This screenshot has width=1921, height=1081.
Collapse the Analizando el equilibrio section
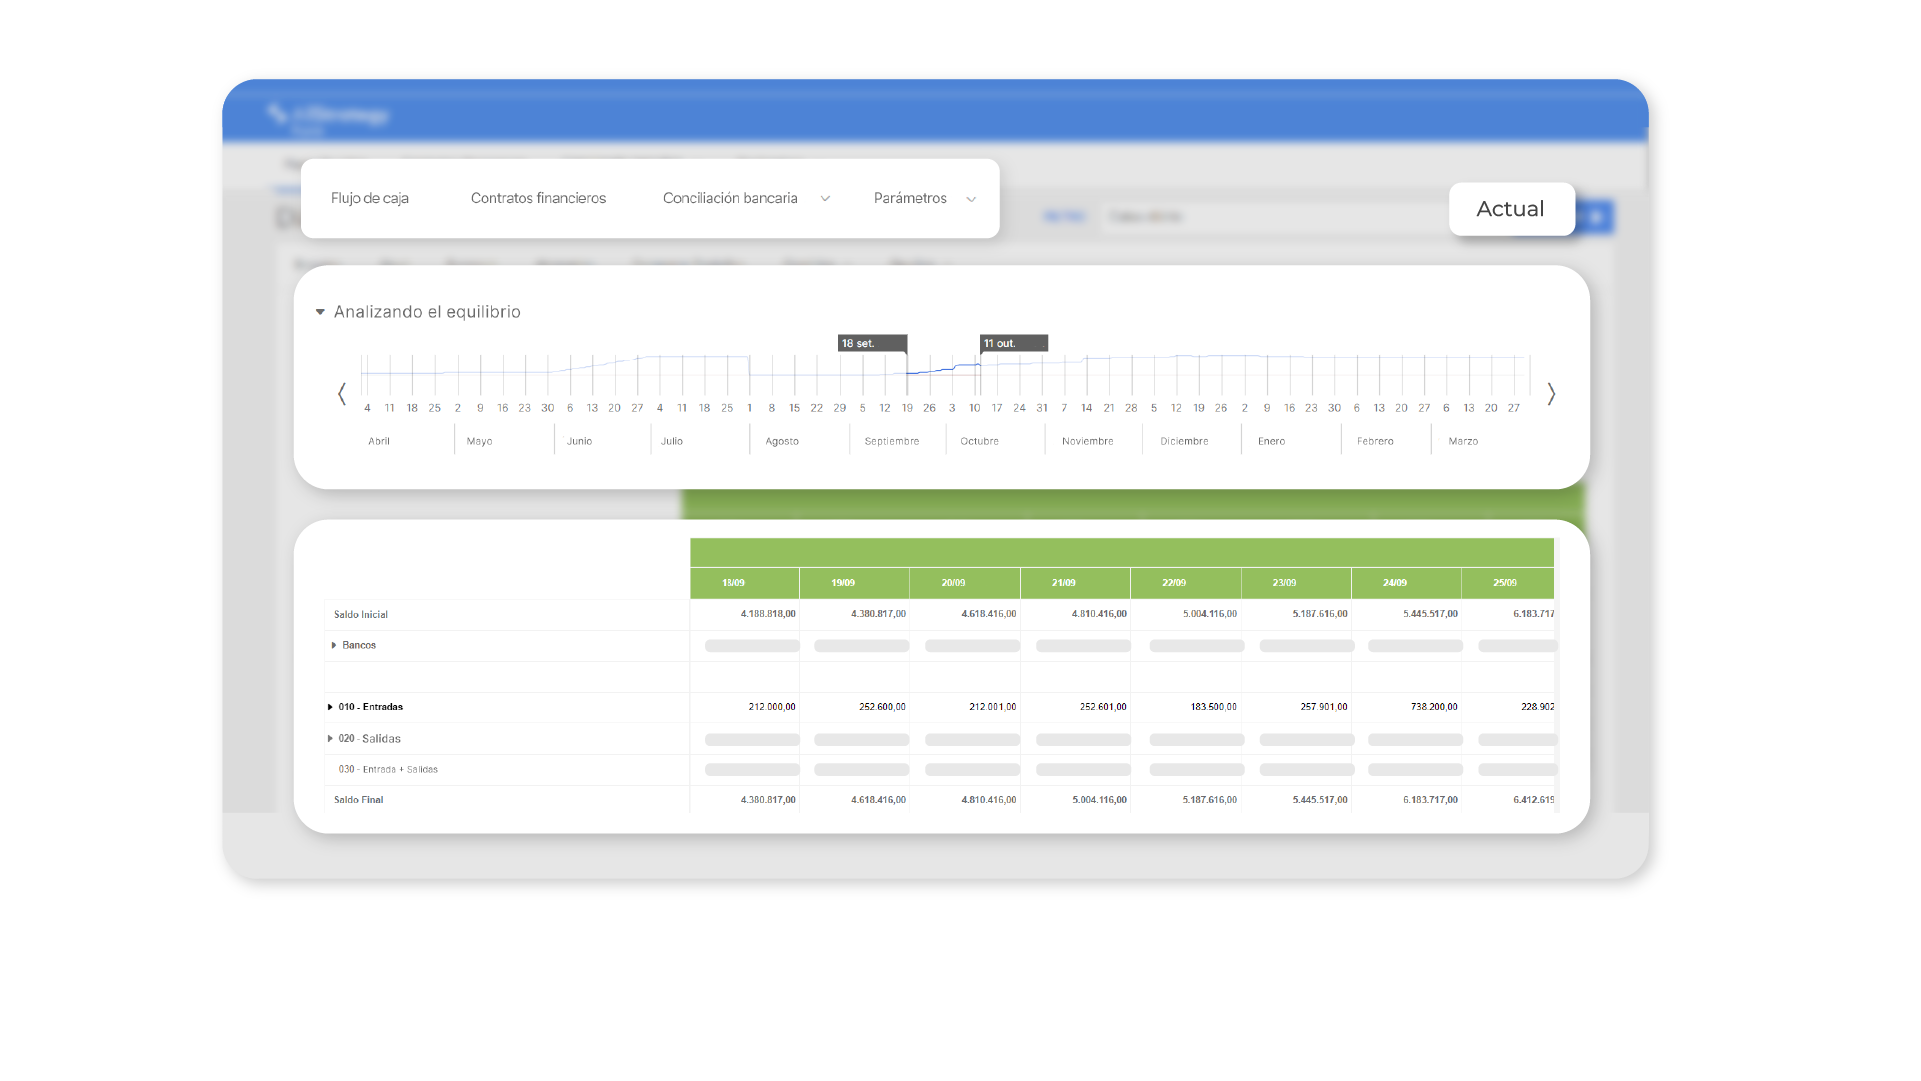[320, 312]
